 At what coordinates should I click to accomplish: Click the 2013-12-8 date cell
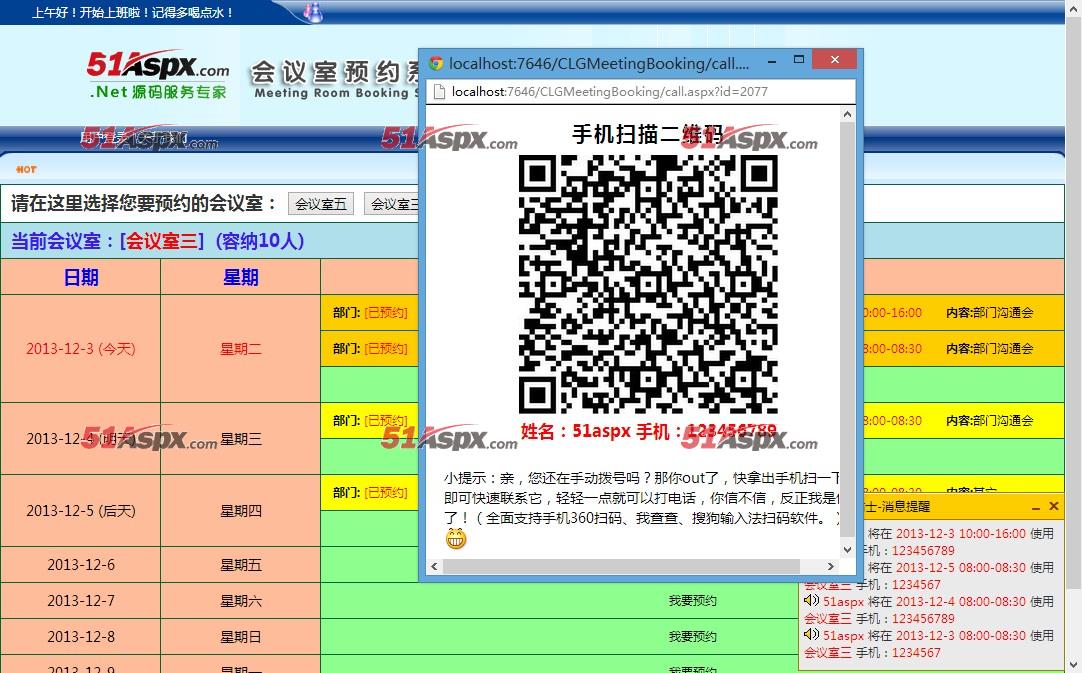81,636
